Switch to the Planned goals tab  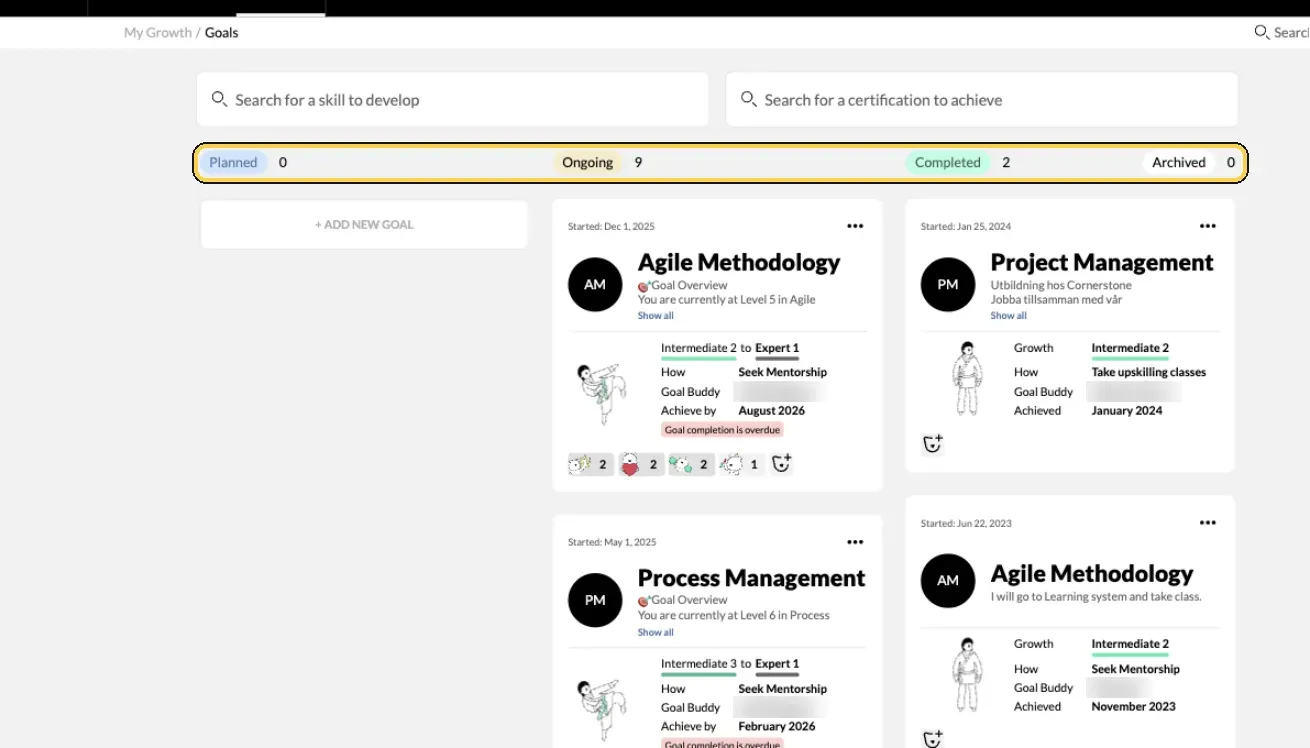point(233,162)
